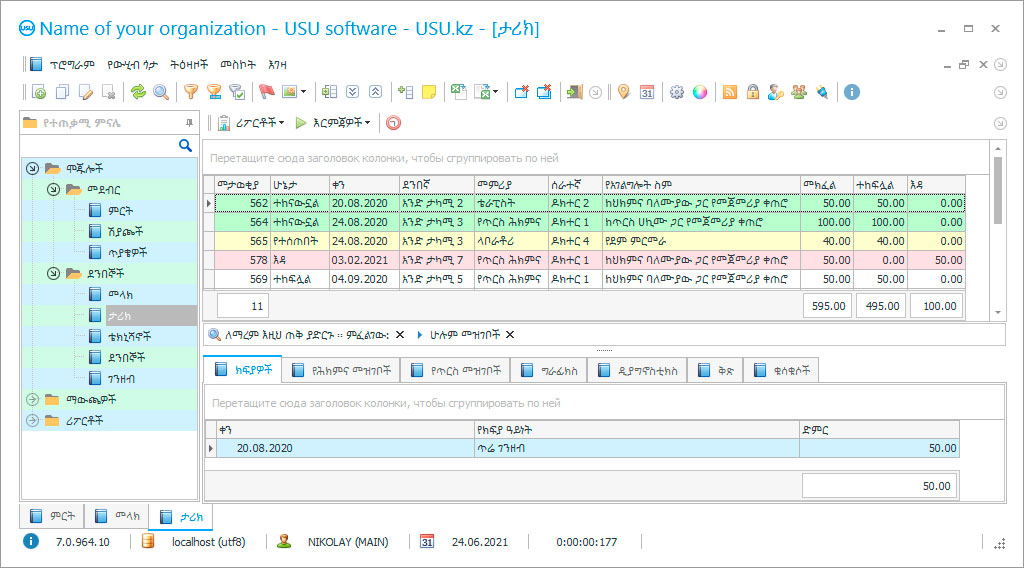Switch to the ዲያግኖስቲክስ tab
Image resolution: width=1024 pixels, height=568 pixels.
[x=637, y=371]
